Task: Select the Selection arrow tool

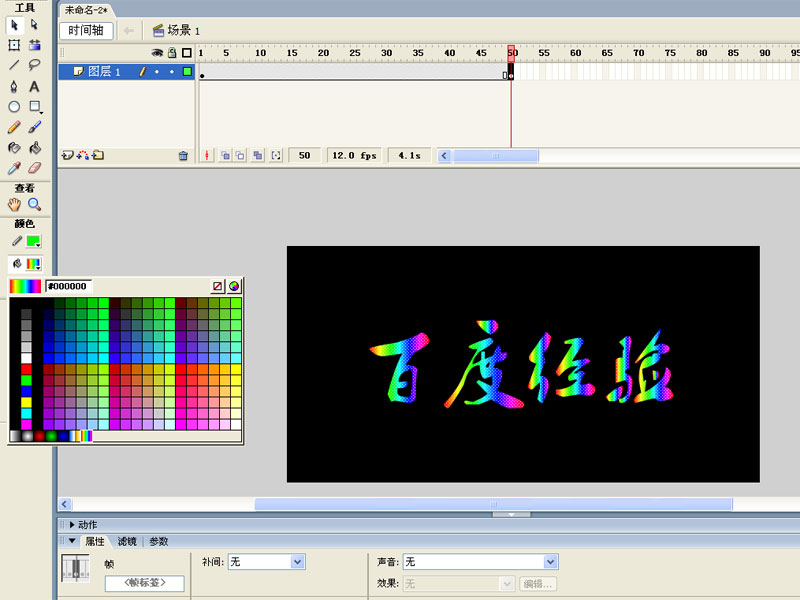Action: 14,24
